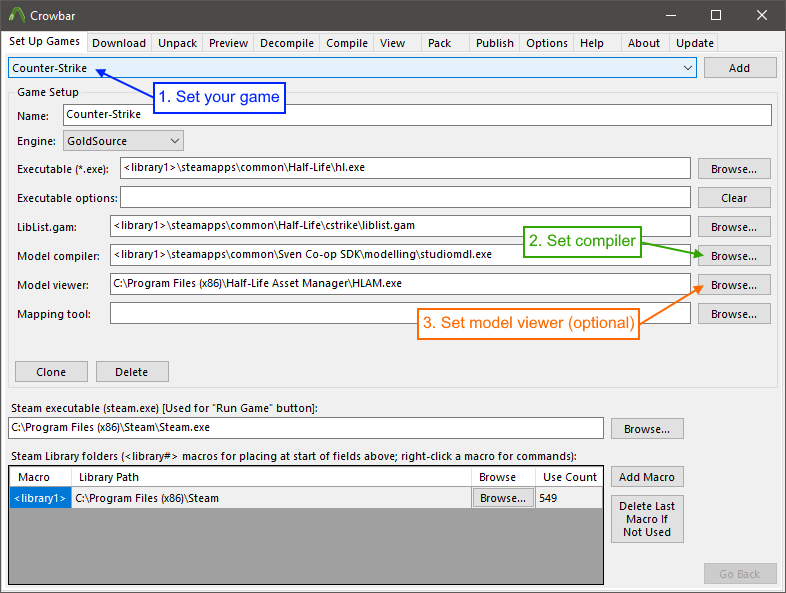Clear the executable options
The width and height of the screenshot is (786, 593).
pos(734,198)
